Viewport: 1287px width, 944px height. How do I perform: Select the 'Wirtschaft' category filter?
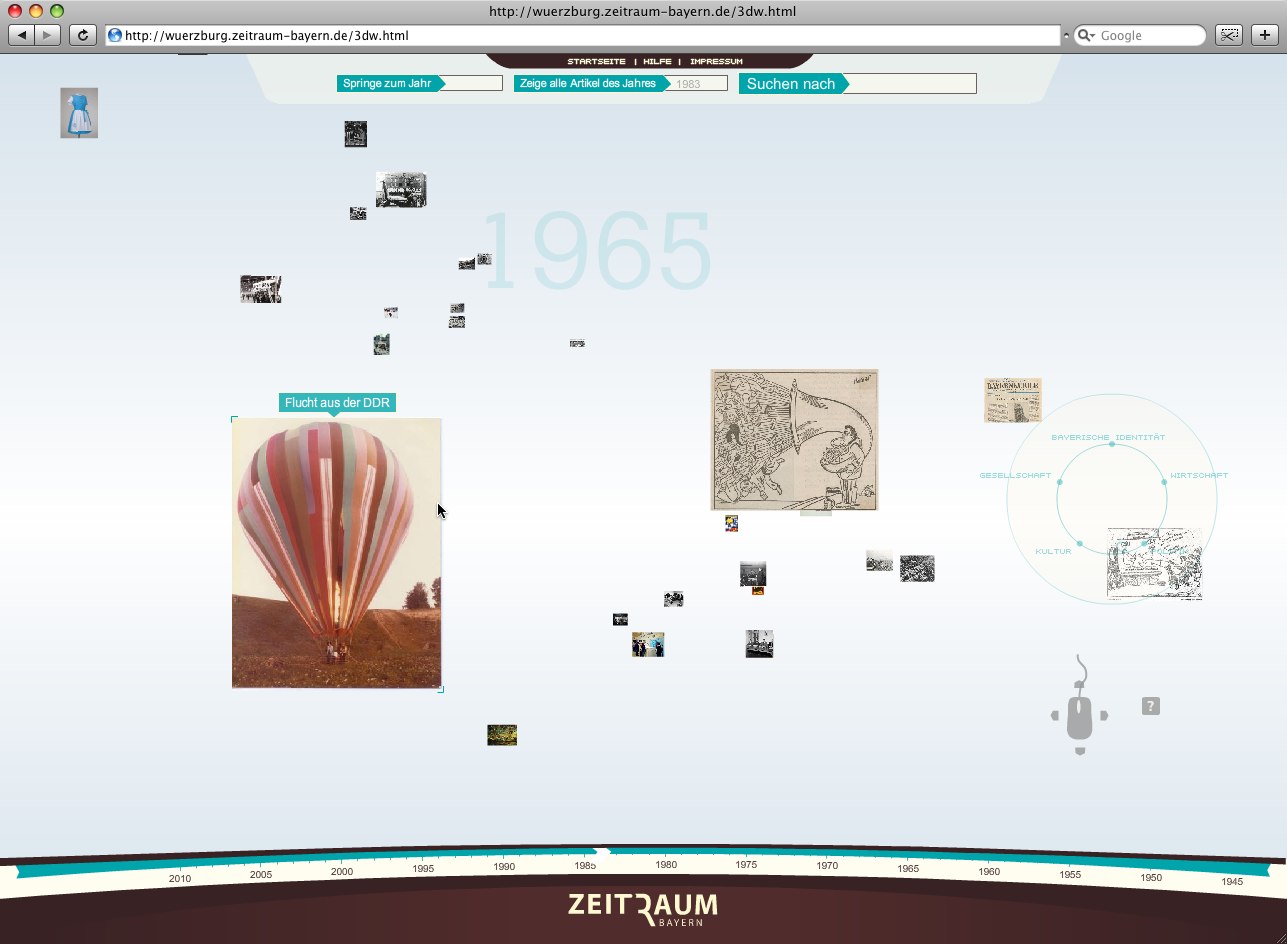click(x=1199, y=476)
